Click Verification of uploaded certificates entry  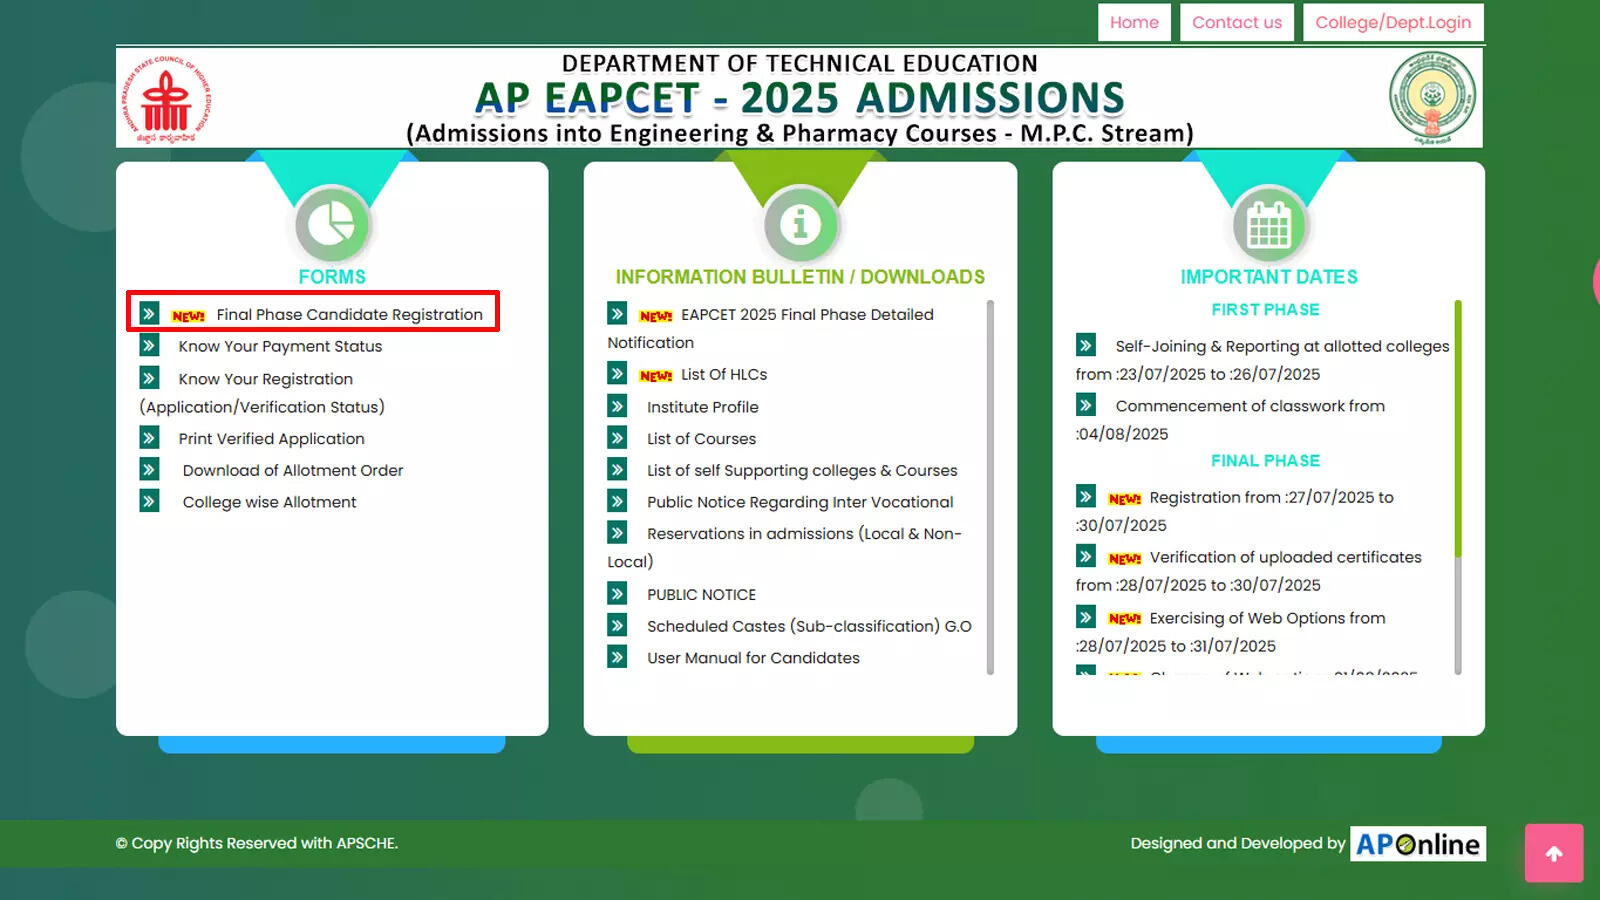(1248, 571)
